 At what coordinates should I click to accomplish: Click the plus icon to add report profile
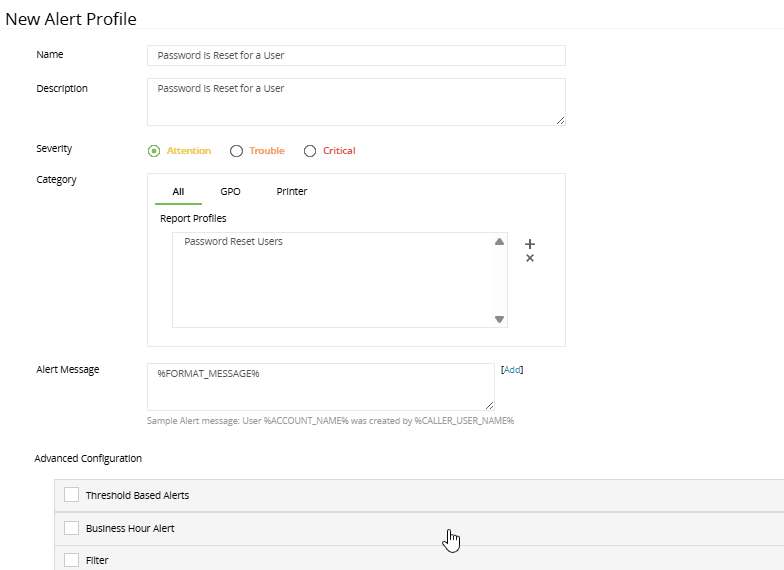(x=530, y=244)
